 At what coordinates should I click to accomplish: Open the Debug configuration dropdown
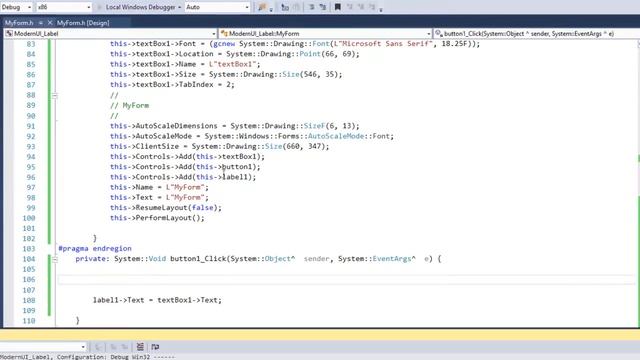pos(16,7)
